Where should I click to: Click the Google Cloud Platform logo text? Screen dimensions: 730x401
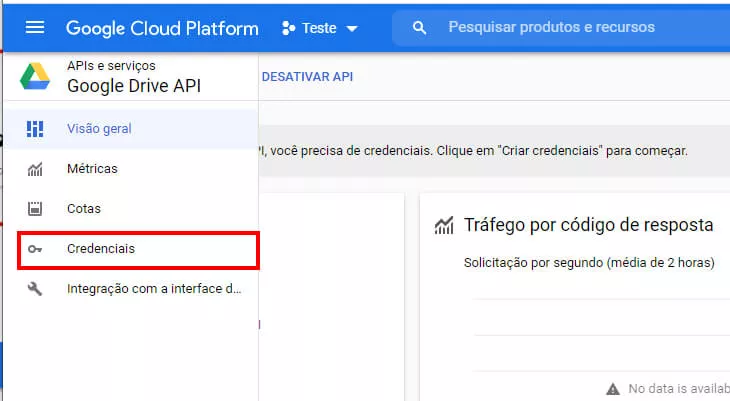pyautogui.click(x=162, y=28)
